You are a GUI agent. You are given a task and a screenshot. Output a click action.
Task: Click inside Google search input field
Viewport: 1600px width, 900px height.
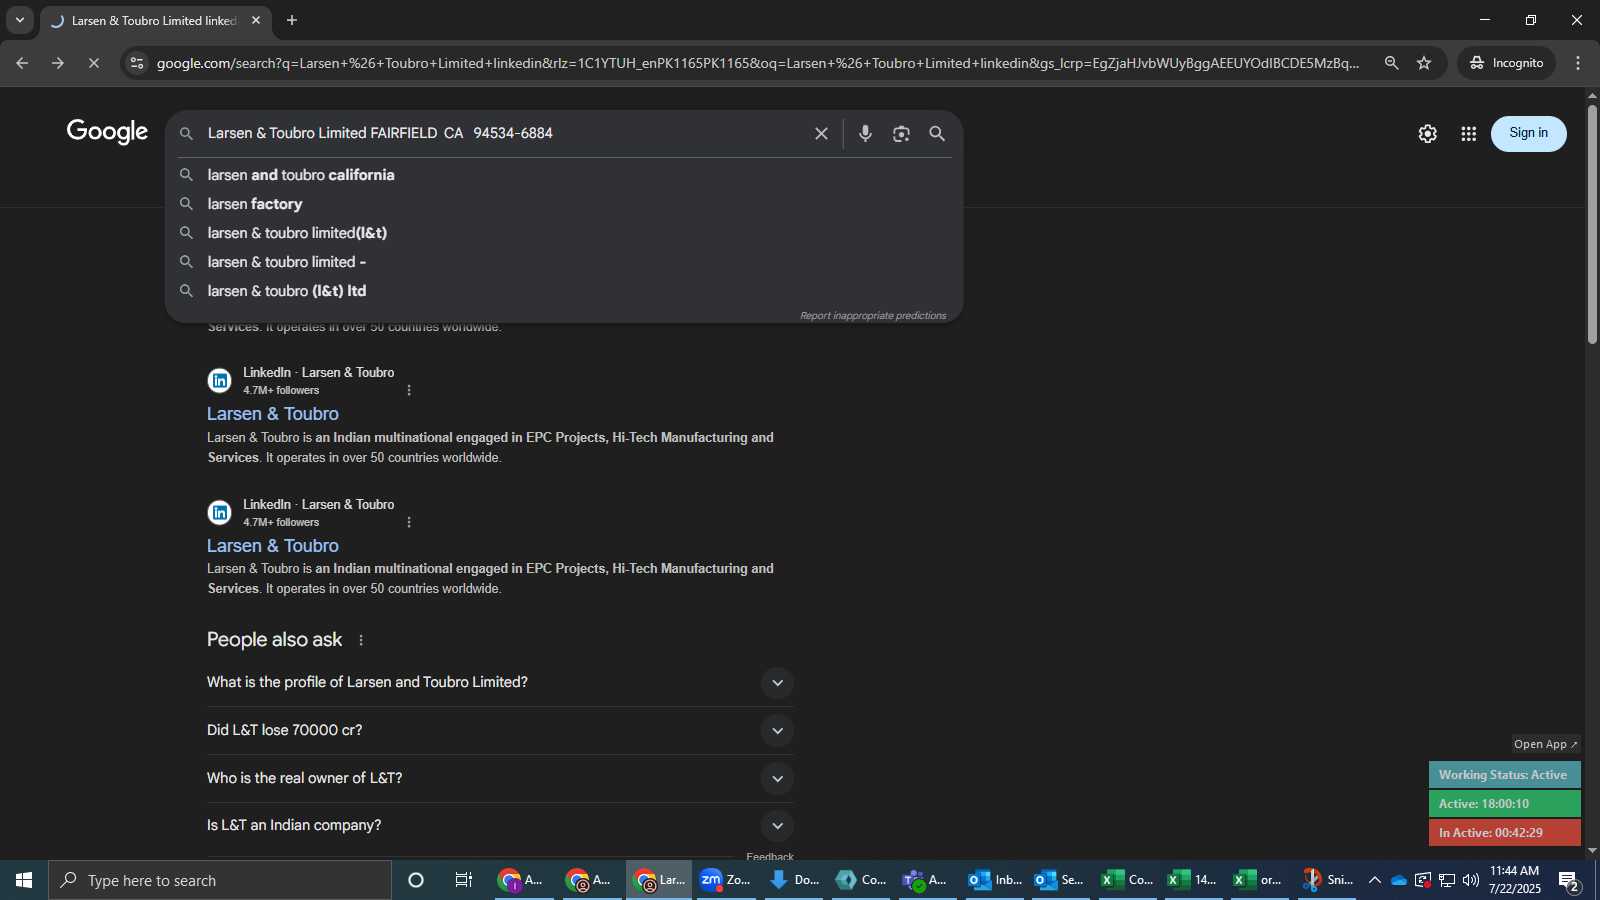[x=505, y=133]
